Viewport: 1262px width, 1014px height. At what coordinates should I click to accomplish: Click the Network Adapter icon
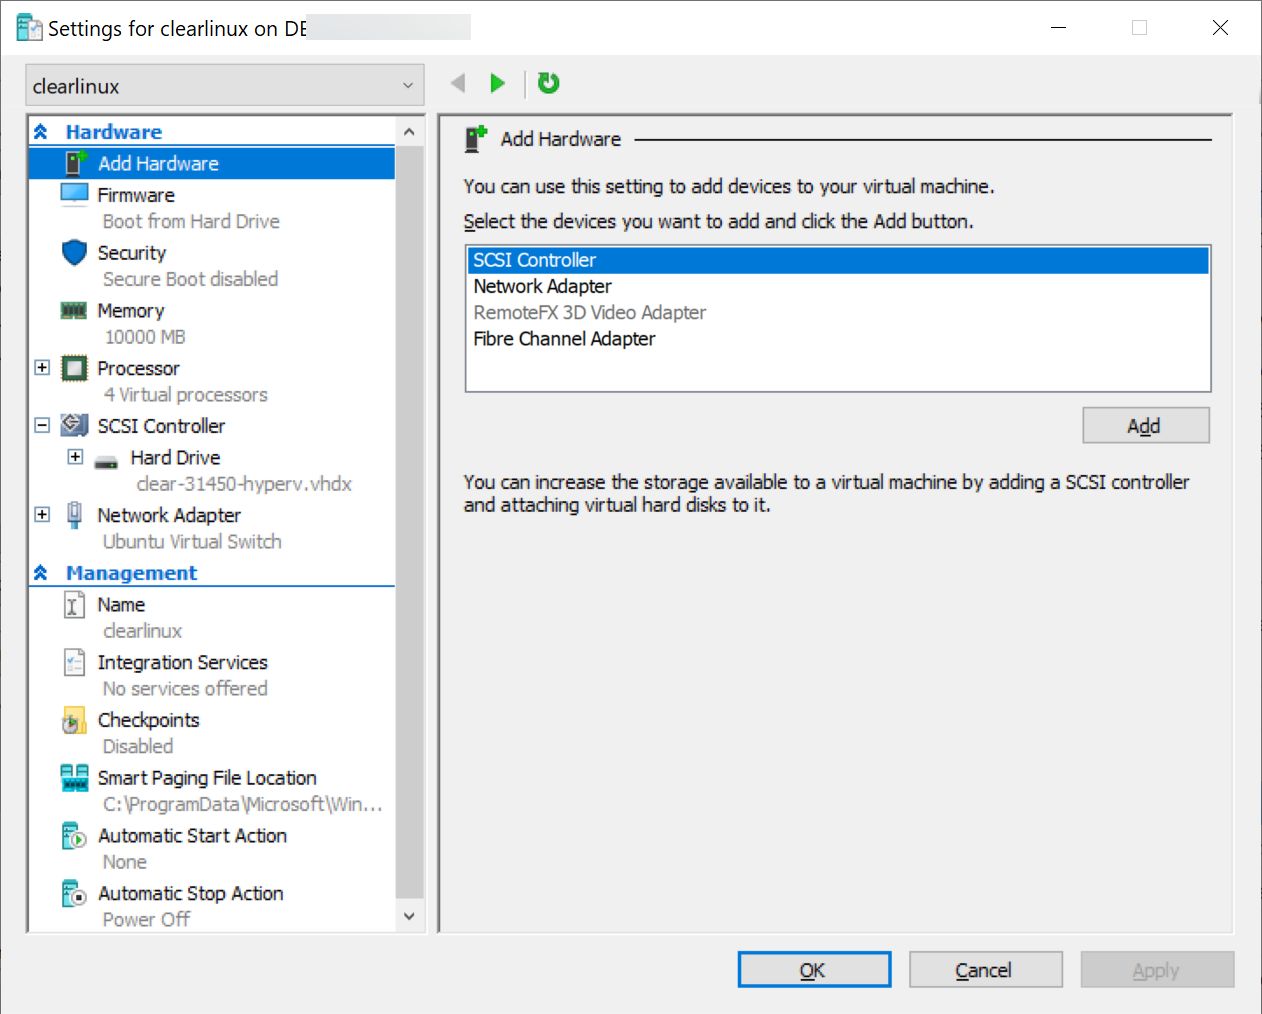(75, 515)
